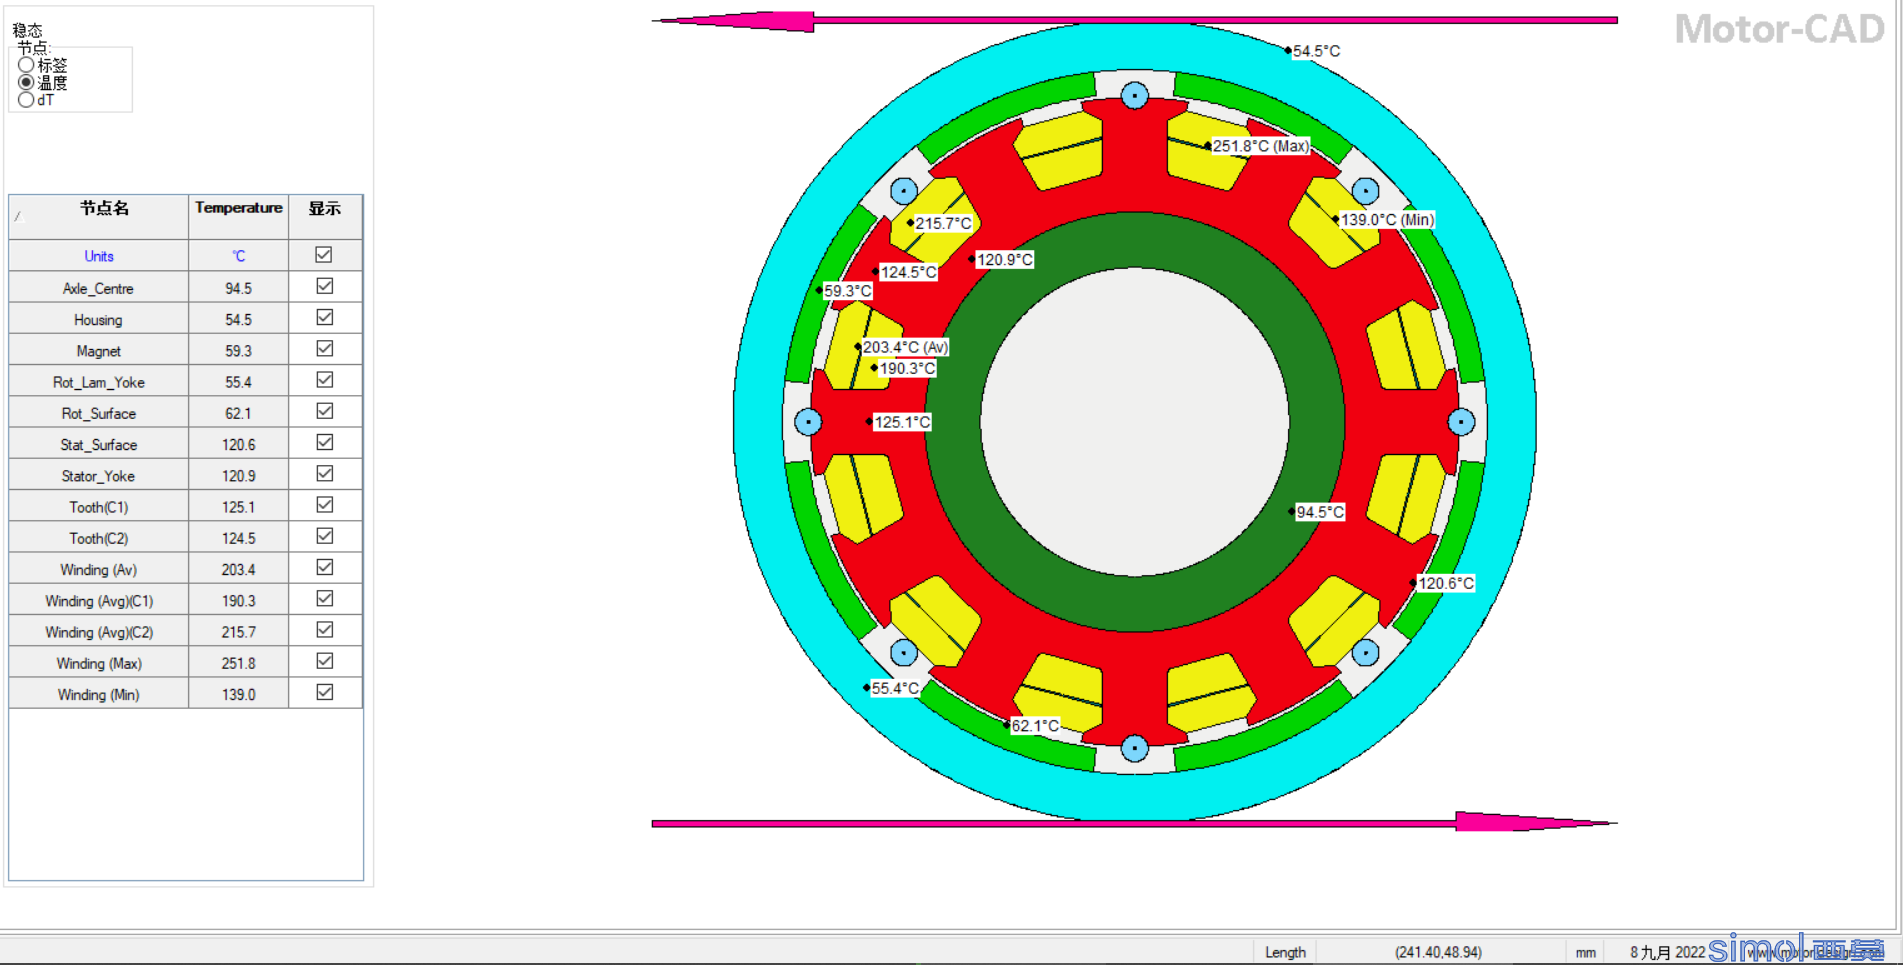Screen dimensions: 1903x967
Task: Select the Stator_Yoke node name cell
Action: click(x=99, y=476)
